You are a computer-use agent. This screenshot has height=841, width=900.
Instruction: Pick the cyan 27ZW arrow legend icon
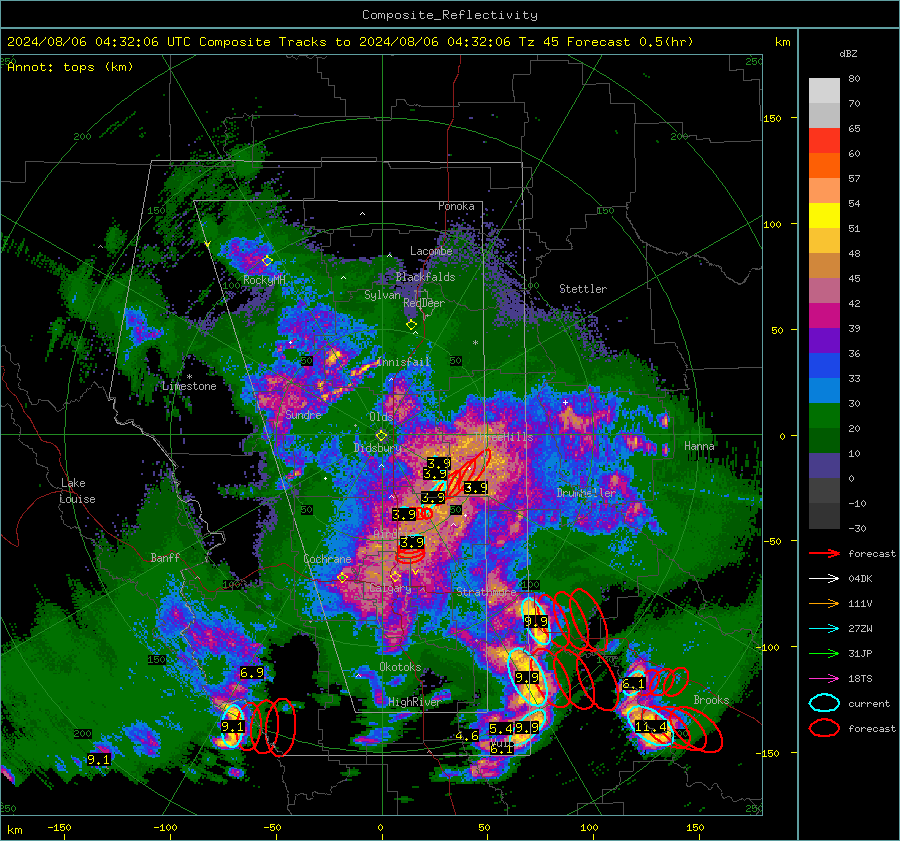pos(824,629)
